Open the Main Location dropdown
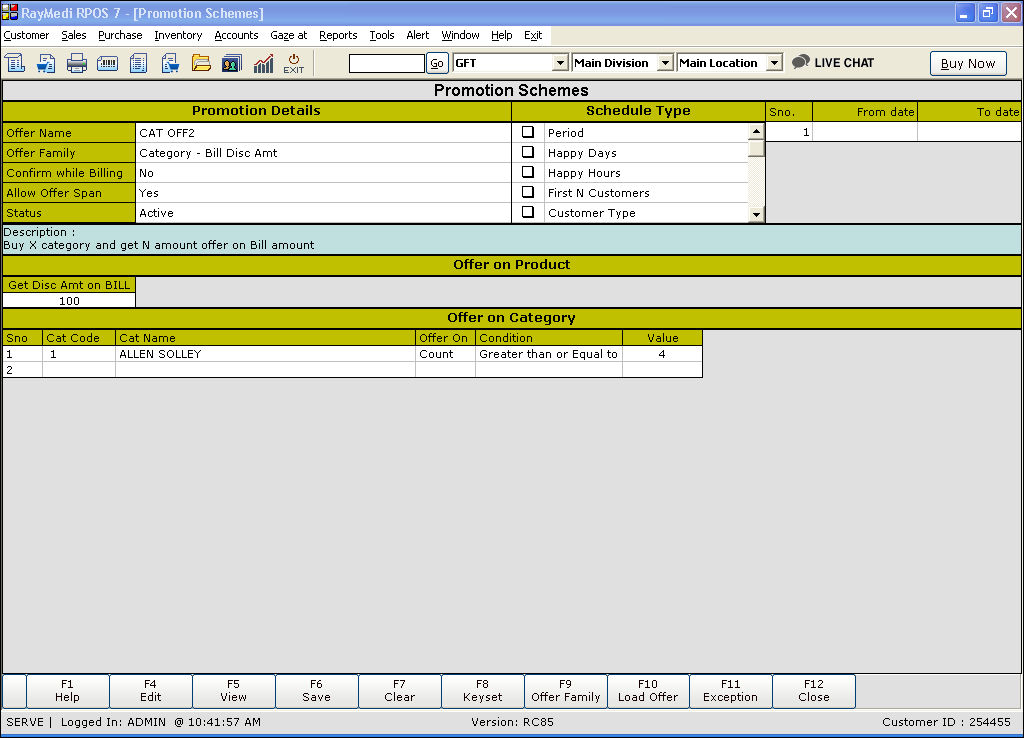The image size is (1024, 738). (773, 63)
